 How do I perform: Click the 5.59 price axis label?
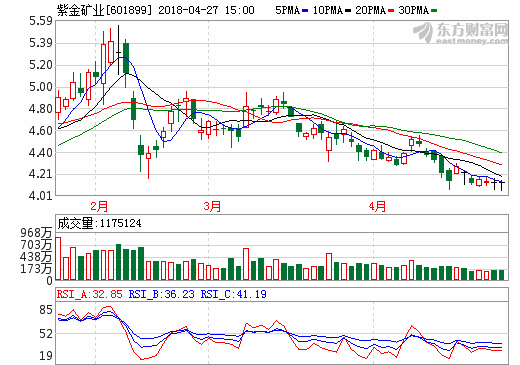[41, 21]
